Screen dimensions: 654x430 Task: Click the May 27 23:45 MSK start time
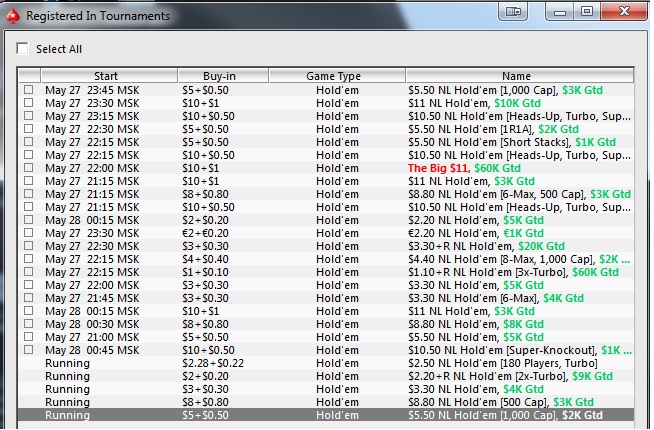pos(92,90)
